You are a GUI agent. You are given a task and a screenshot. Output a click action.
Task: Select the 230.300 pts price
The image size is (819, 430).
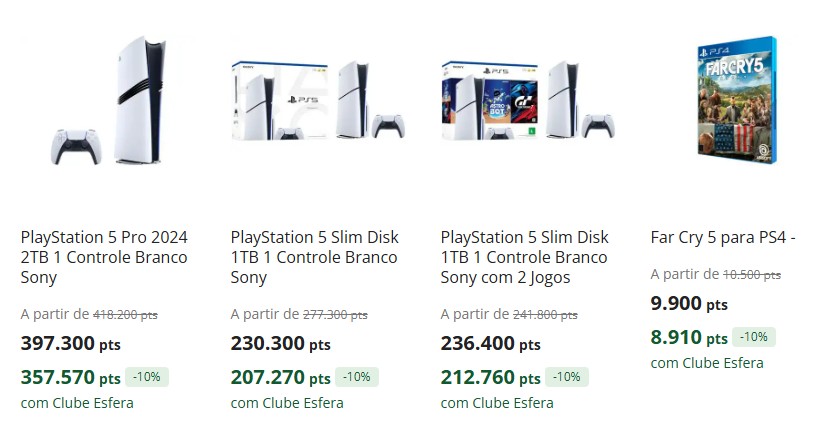pos(280,344)
